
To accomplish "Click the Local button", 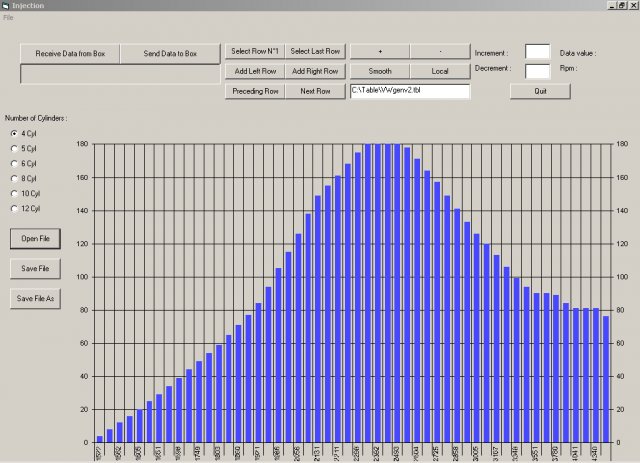I will pyautogui.click(x=440, y=71).
